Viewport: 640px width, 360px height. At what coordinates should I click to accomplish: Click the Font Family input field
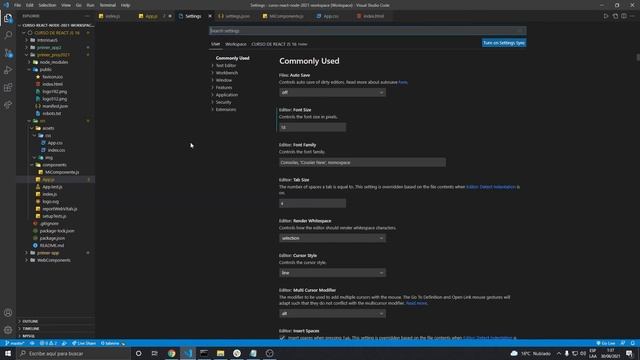[362, 162]
